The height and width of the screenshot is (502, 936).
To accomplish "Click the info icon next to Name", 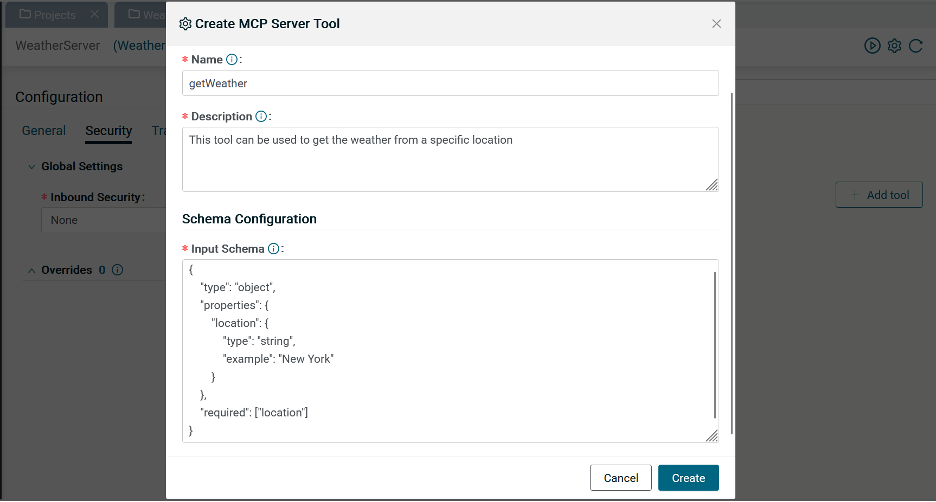I will (x=232, y=60).
